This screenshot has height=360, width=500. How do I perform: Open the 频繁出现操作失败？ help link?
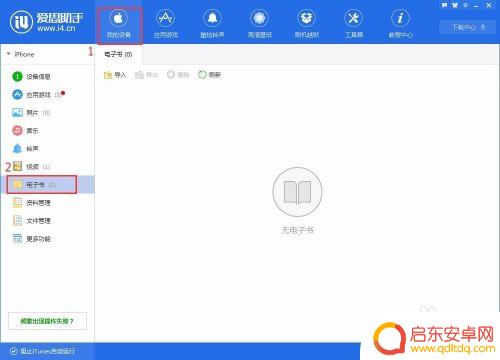tap(47, 321)
